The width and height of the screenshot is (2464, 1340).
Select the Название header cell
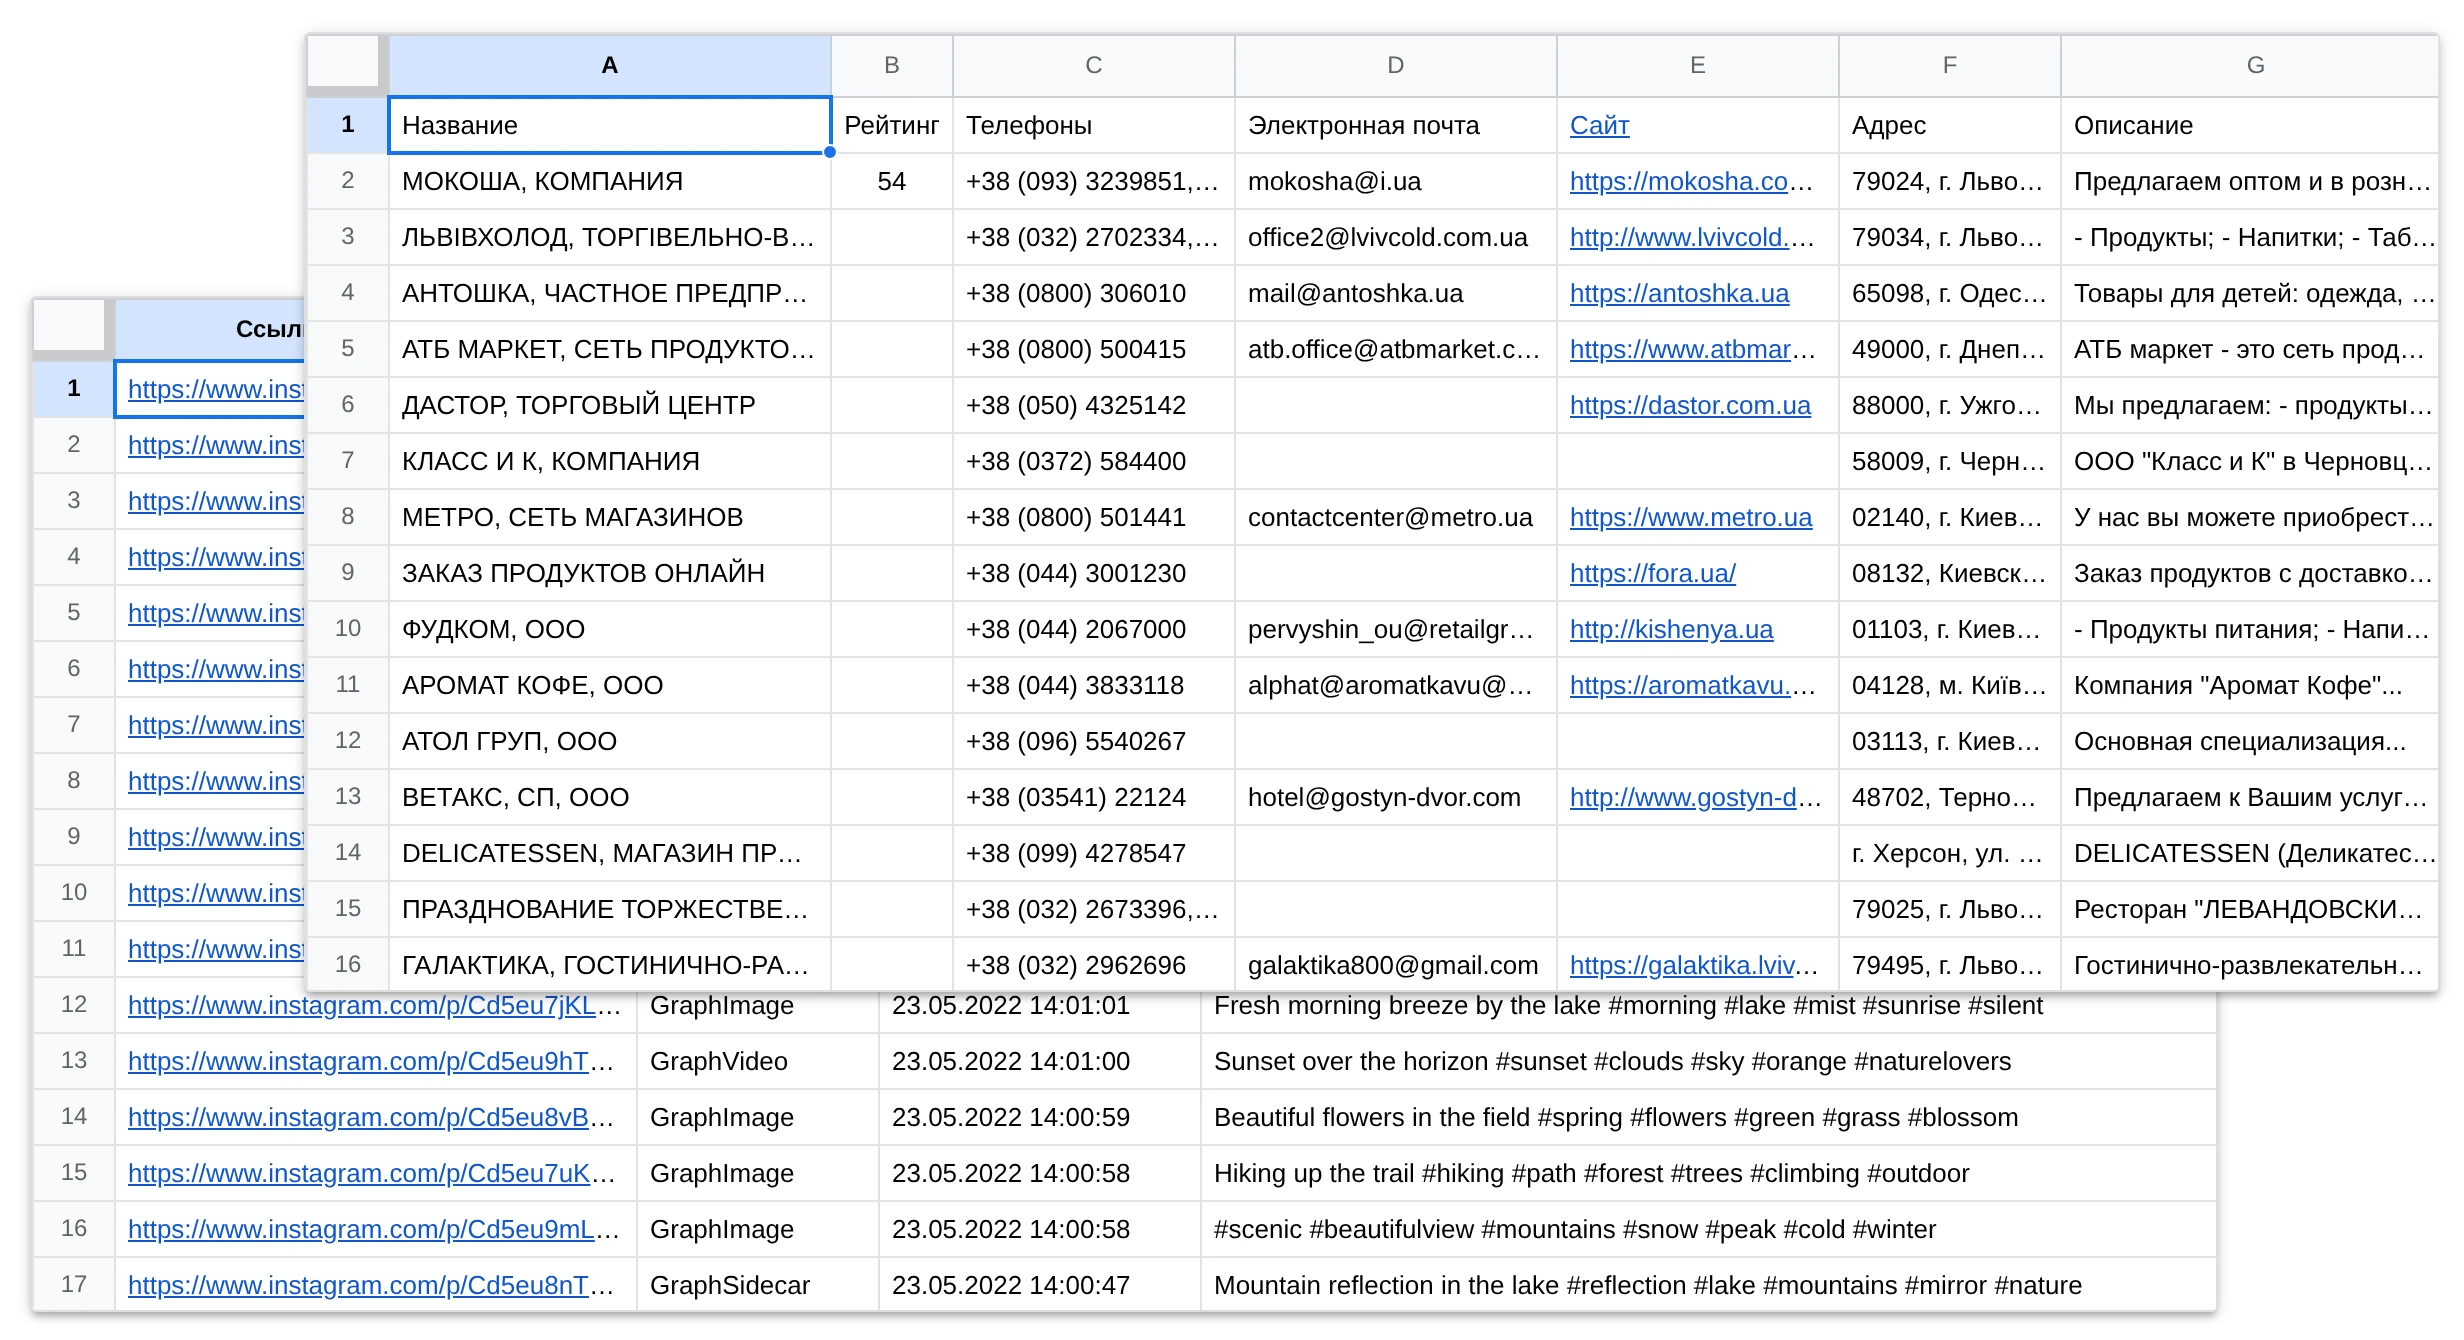tap(609, 125)
